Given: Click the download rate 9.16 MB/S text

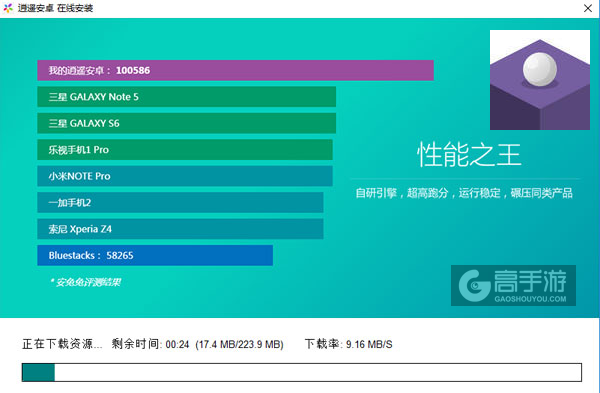Looking at the screenshot, I should coord(369,344).
